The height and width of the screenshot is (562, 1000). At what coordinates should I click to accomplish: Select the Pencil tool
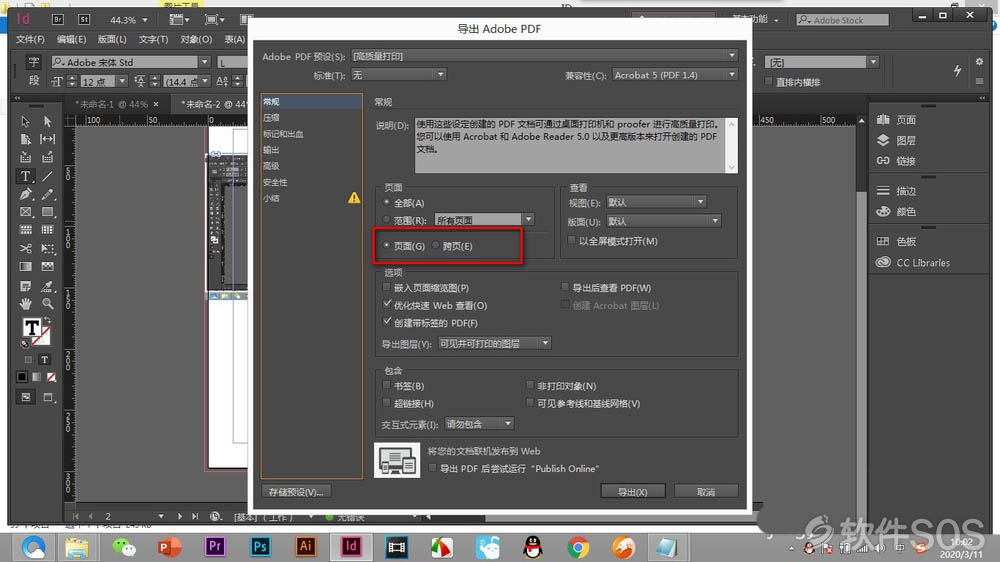click(x=47, y=194)
